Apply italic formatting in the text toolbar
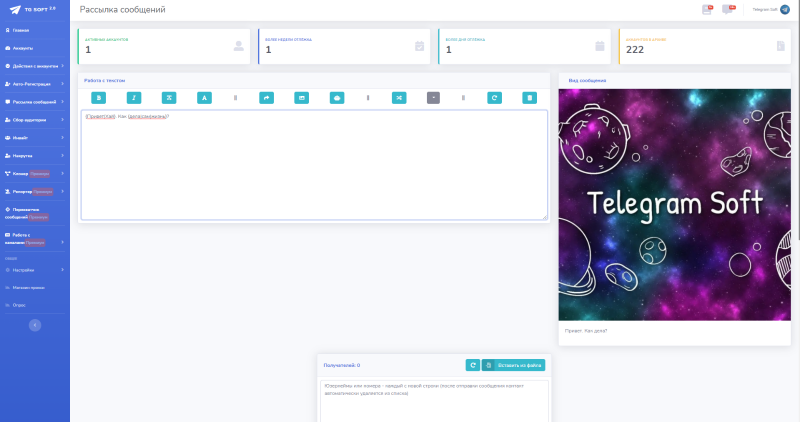This screenshot has height=422, width=800. 134,98
